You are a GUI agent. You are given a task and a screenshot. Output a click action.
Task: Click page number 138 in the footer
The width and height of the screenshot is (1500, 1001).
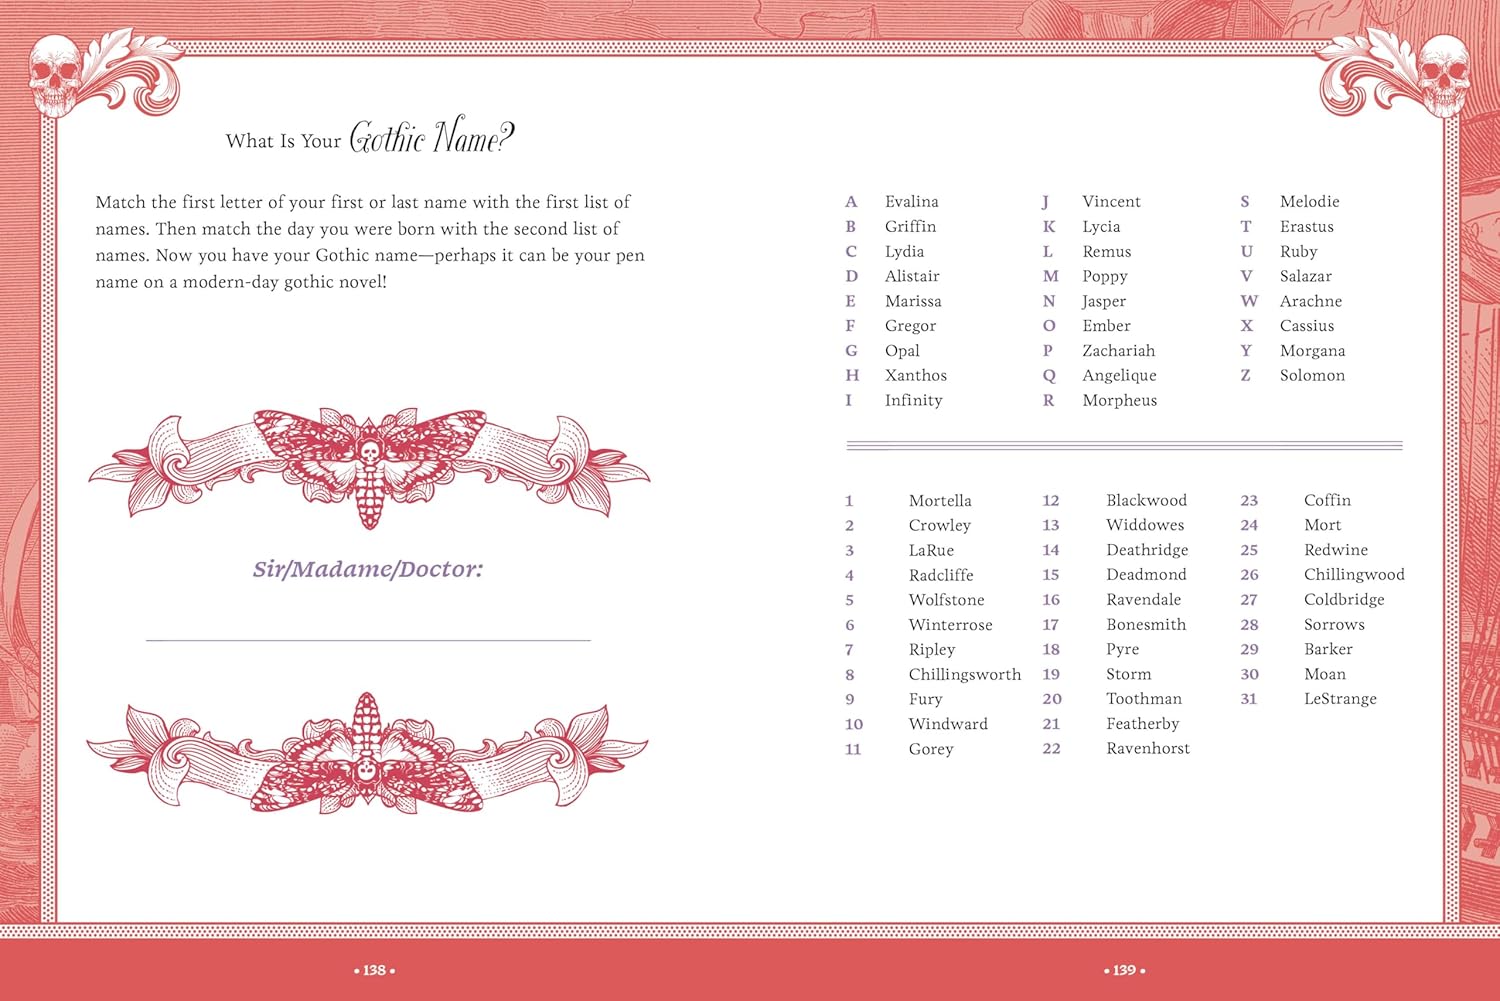click(x=375, y=970)
